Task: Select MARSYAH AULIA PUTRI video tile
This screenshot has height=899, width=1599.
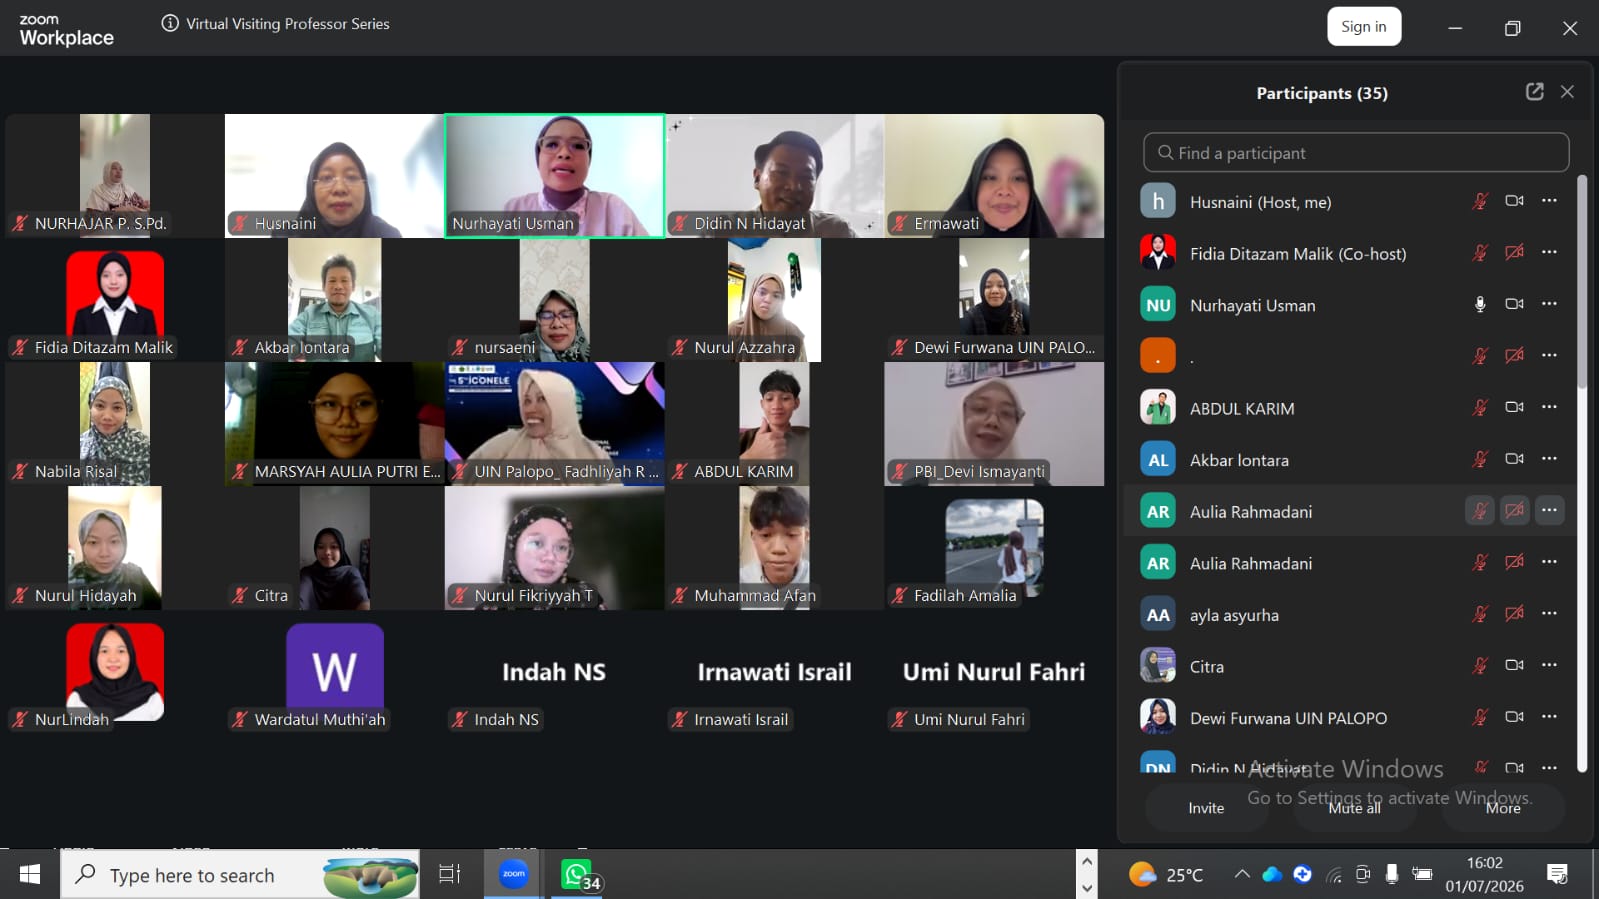Action: tap(334, 424)
